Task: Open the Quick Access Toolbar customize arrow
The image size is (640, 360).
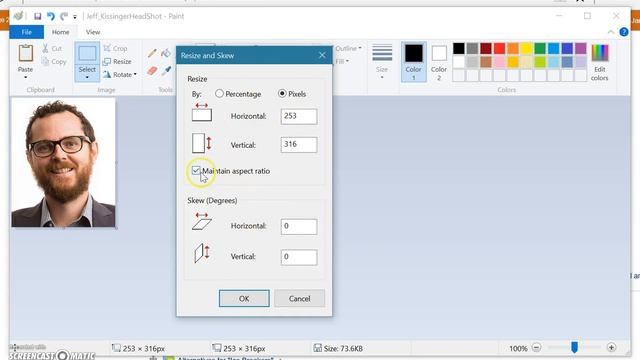Action: [75, 17]
